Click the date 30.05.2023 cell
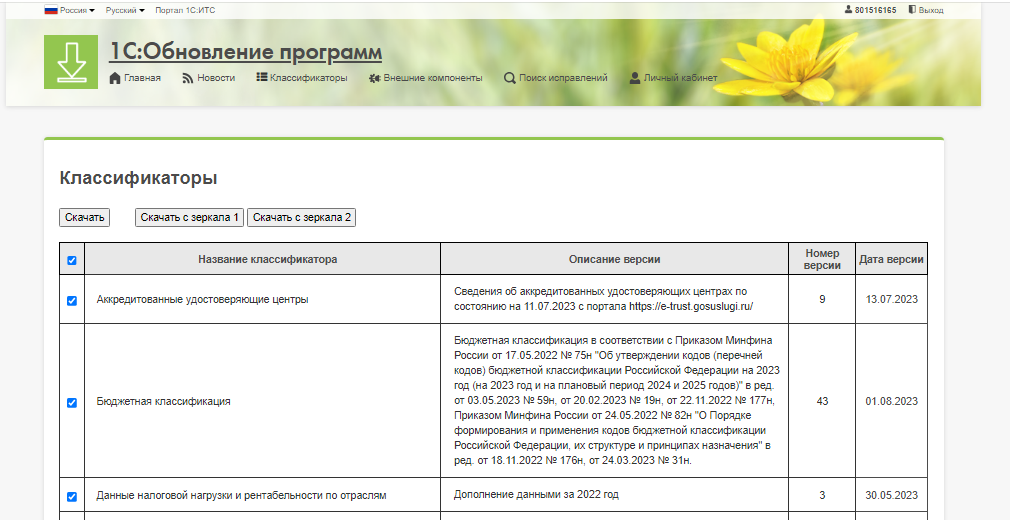Viewport: 1010px width, 520px height. (891, 495)
